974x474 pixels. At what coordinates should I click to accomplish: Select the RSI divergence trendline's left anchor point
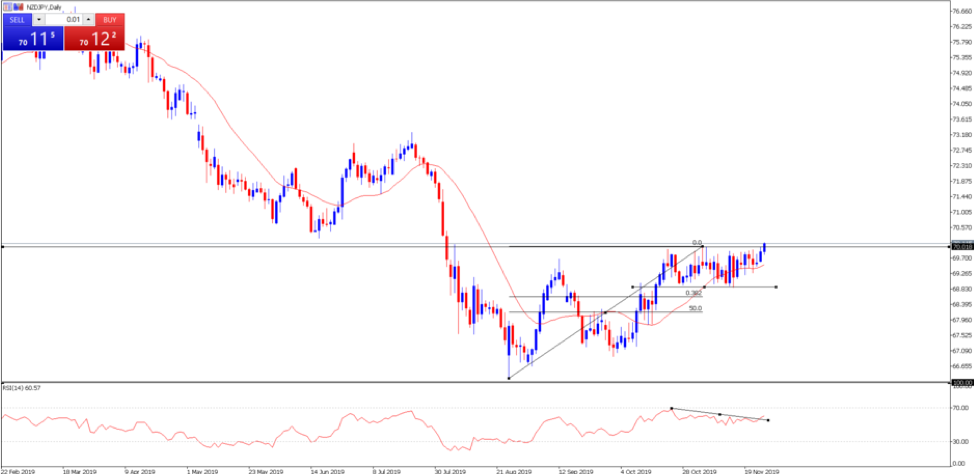point(671,408)
